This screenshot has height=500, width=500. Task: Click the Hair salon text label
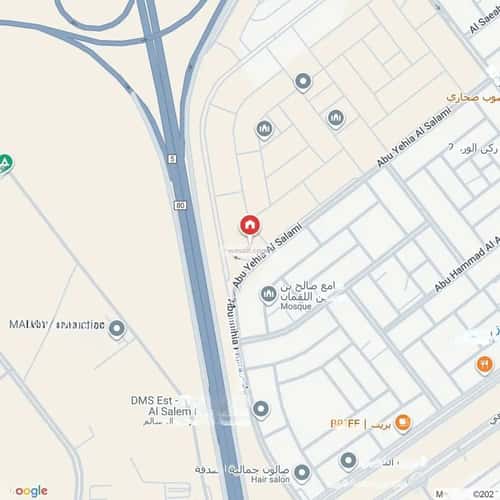[x=270, y=480]
